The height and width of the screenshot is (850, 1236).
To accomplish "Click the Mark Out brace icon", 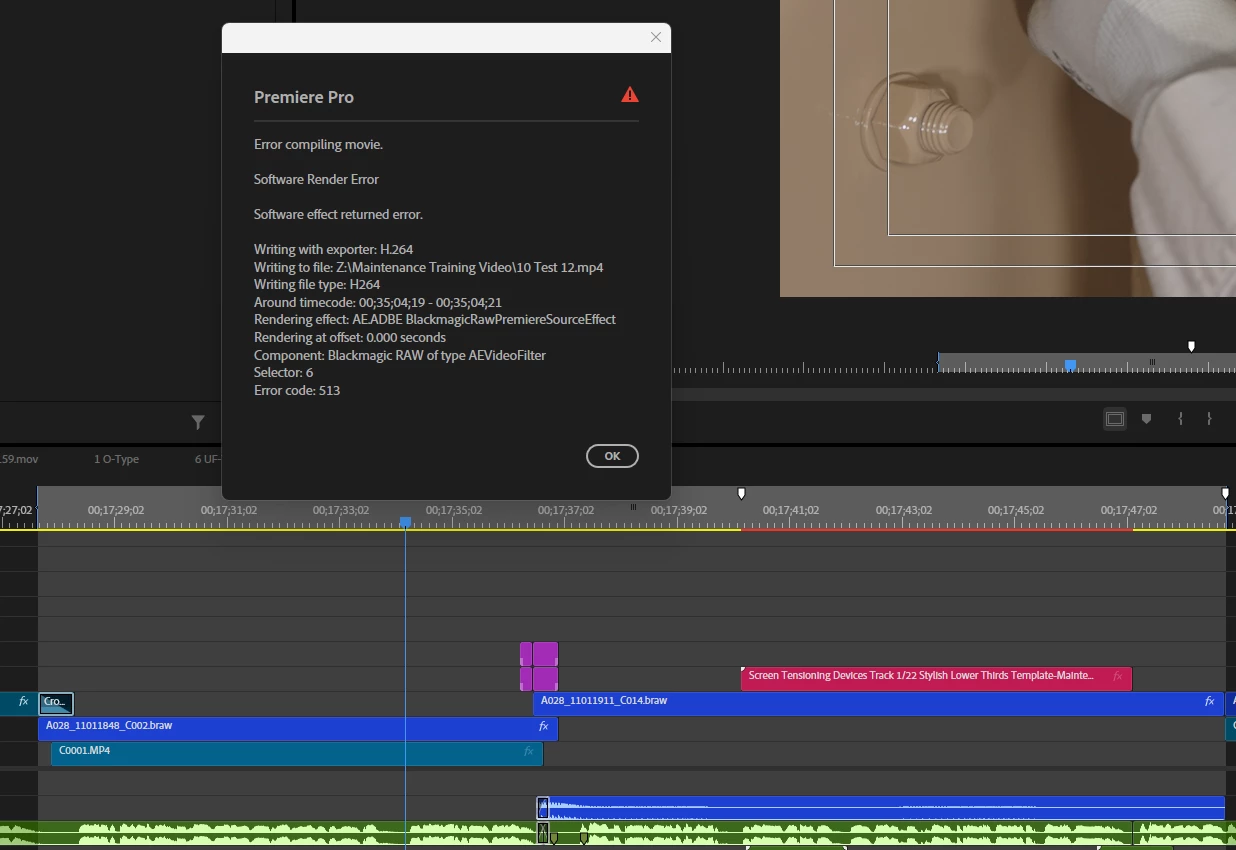I will pyautogui.click(x=1209, y=419).
